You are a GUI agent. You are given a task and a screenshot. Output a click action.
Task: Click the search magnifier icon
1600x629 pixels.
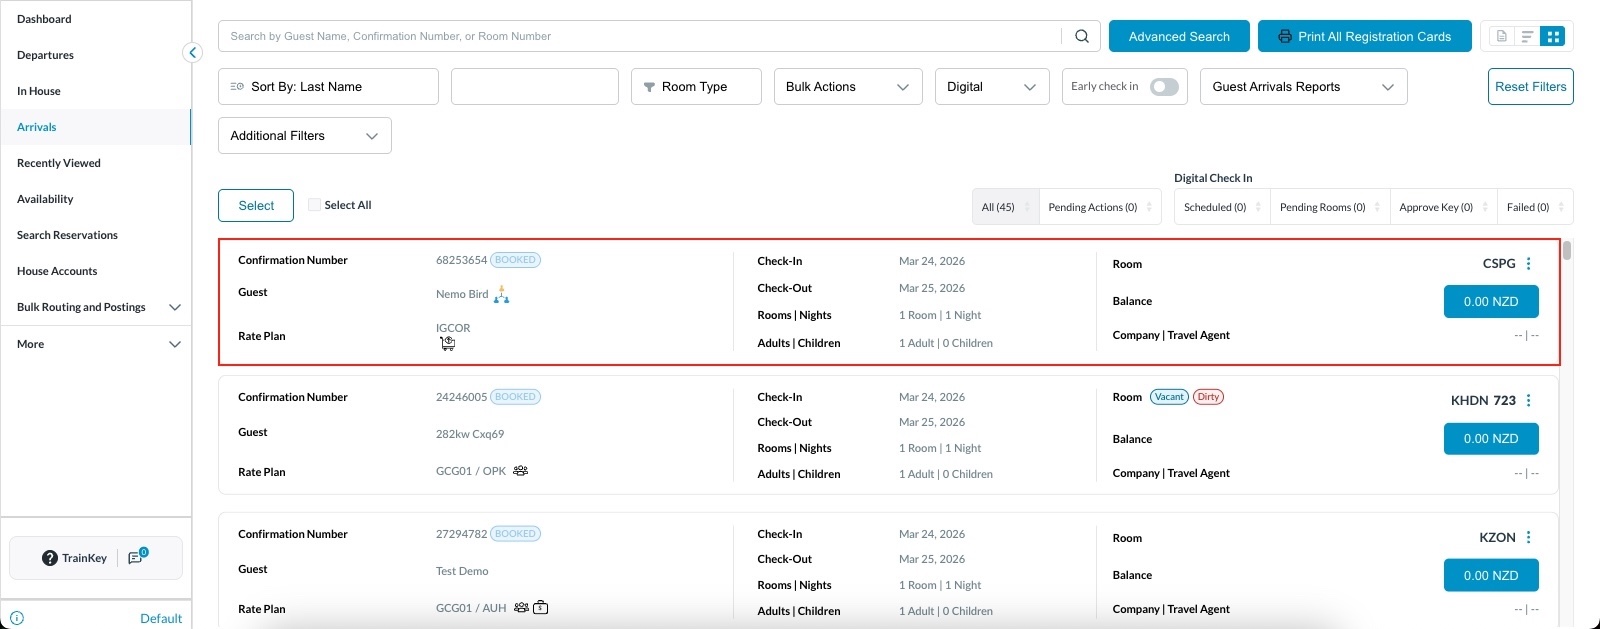coord(1081,36)
